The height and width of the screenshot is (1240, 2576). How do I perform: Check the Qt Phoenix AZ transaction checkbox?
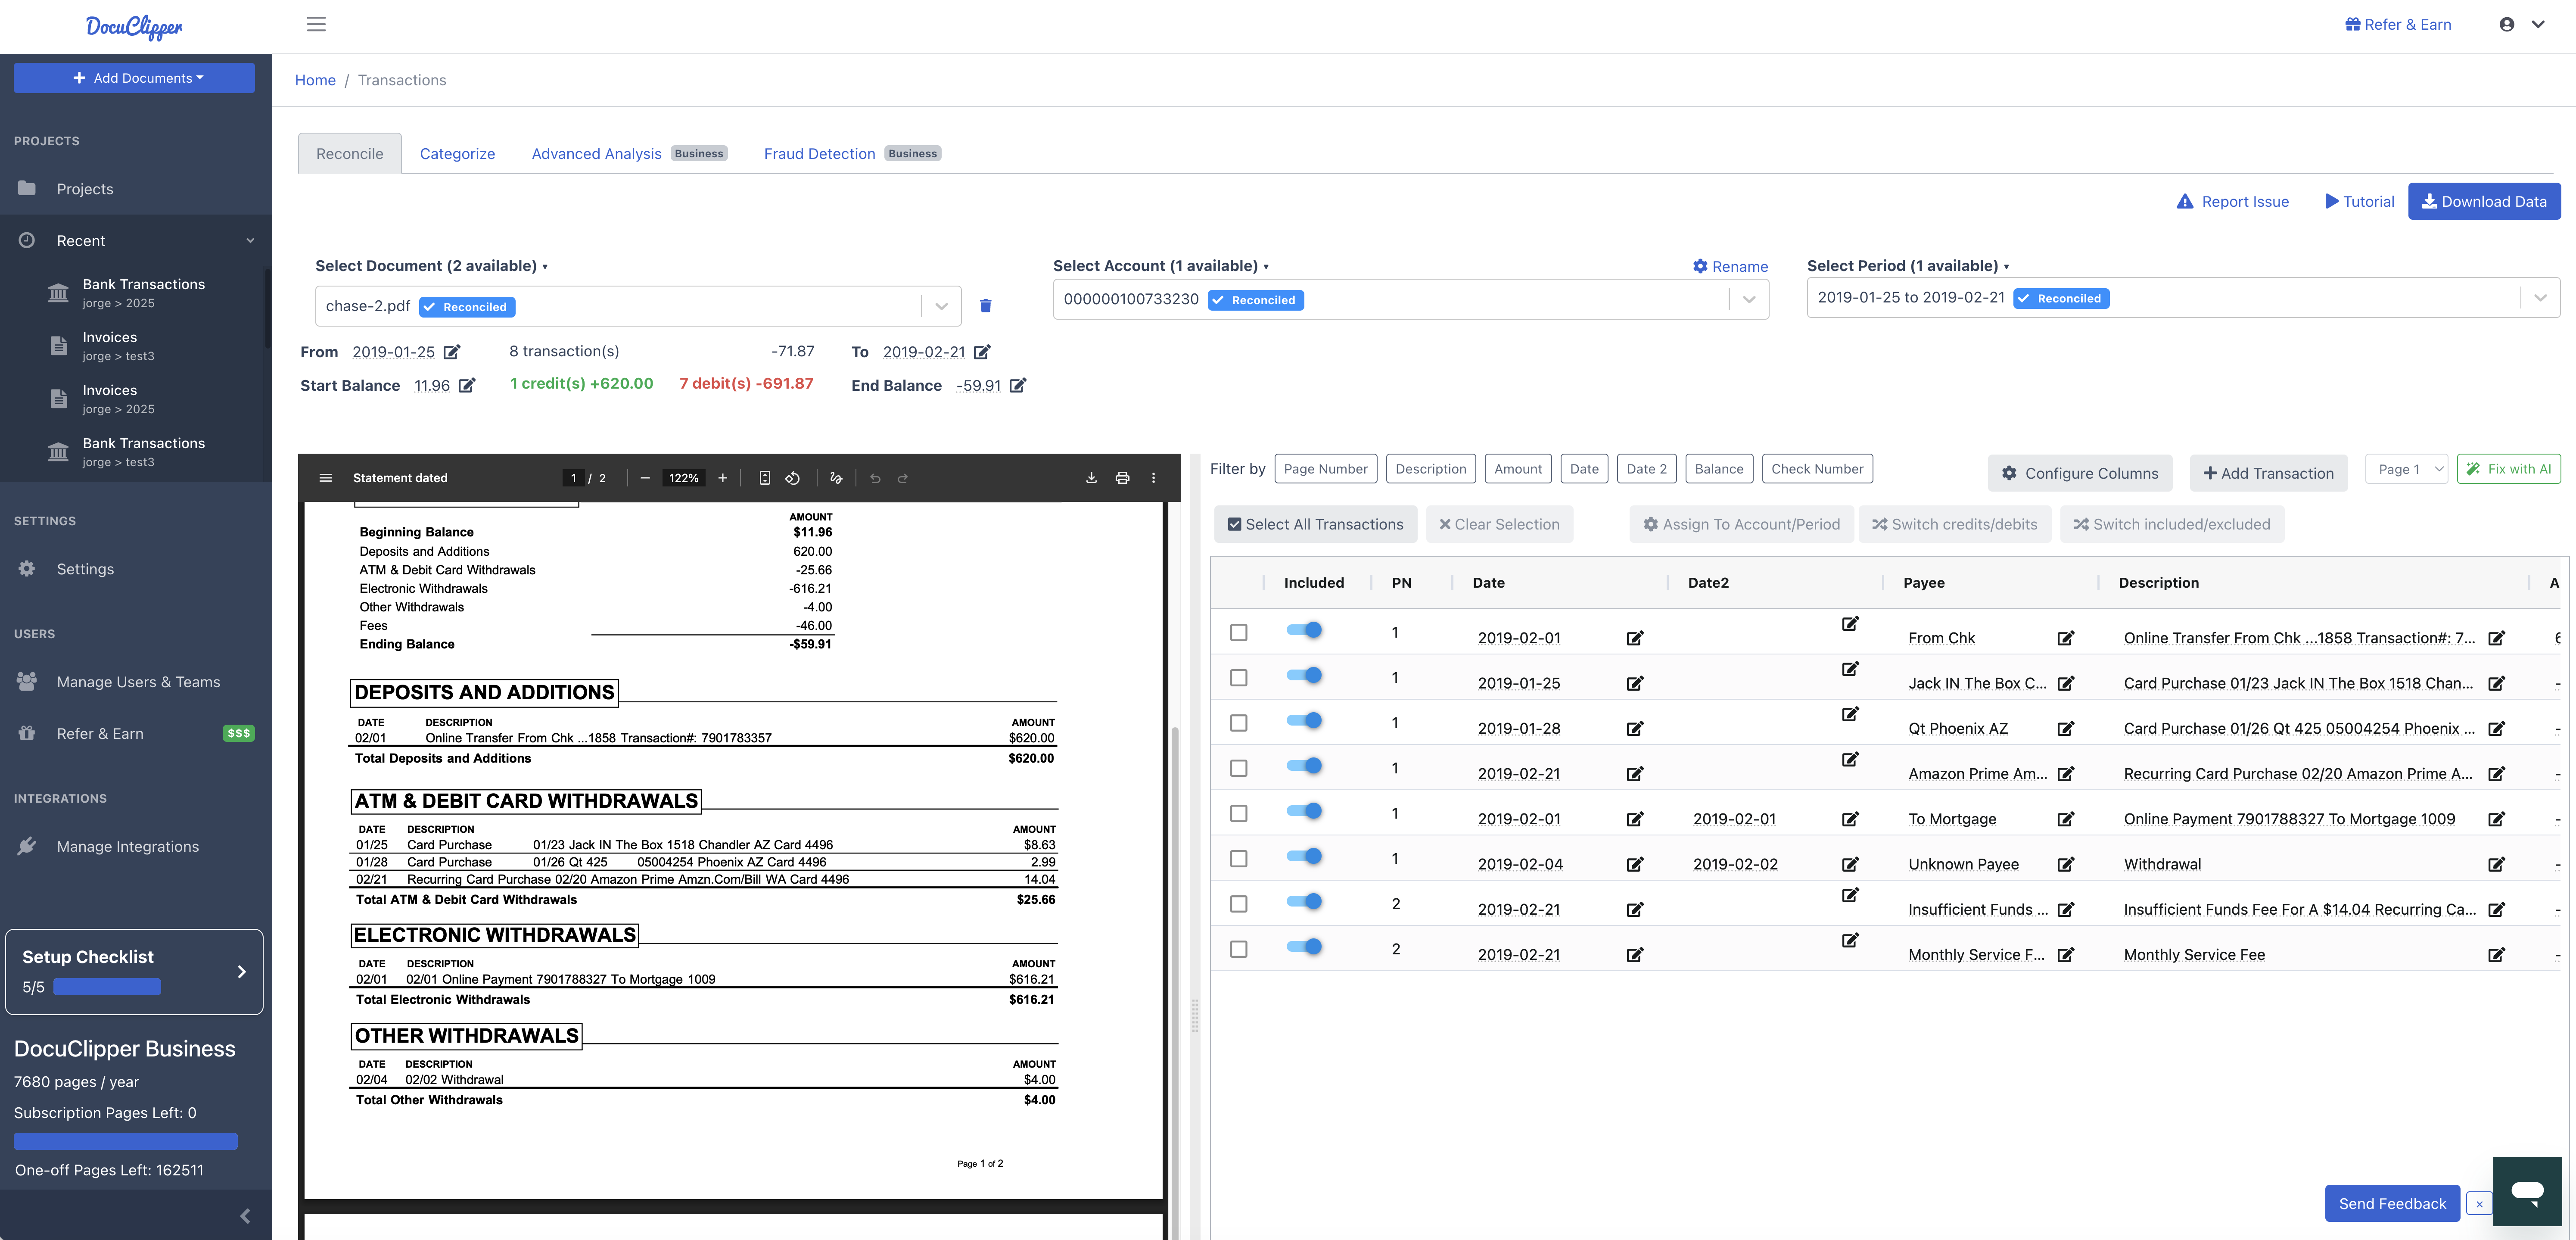point(1239,722)
